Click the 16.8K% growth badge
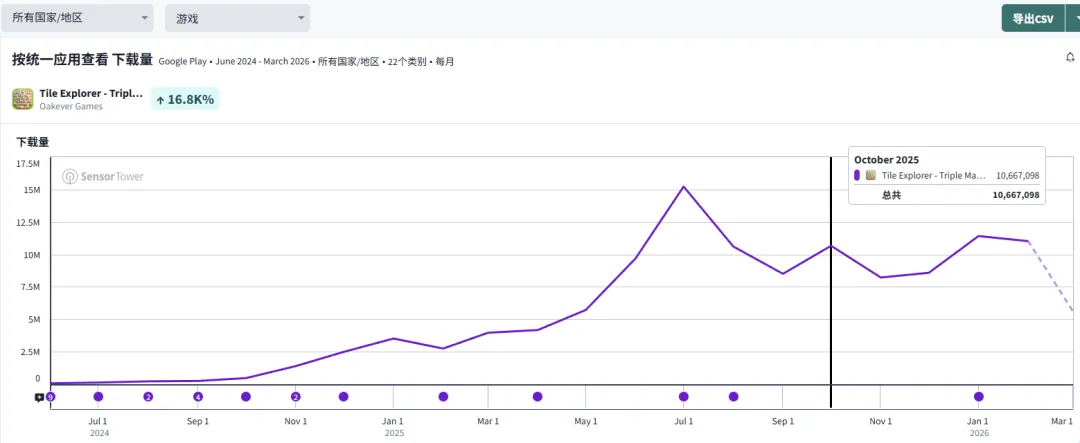The width and height of the screenshot is (1080, 443). pos(185,99)
